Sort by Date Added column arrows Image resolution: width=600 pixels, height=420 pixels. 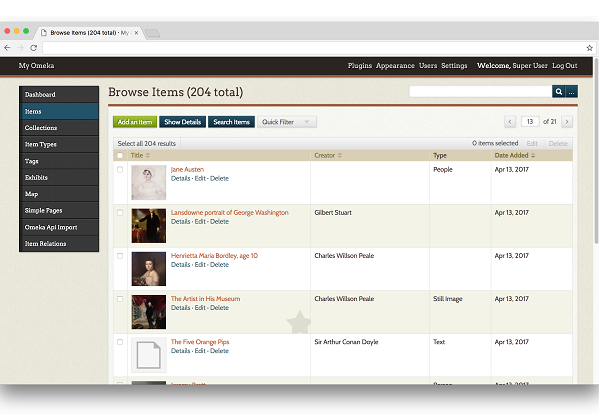click(533, 155)
